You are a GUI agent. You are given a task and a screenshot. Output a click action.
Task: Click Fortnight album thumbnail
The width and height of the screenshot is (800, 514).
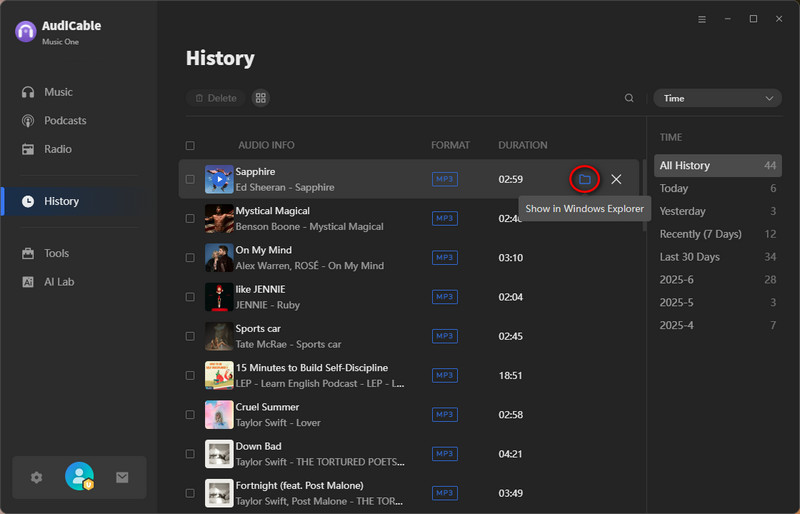coord(219,493)
